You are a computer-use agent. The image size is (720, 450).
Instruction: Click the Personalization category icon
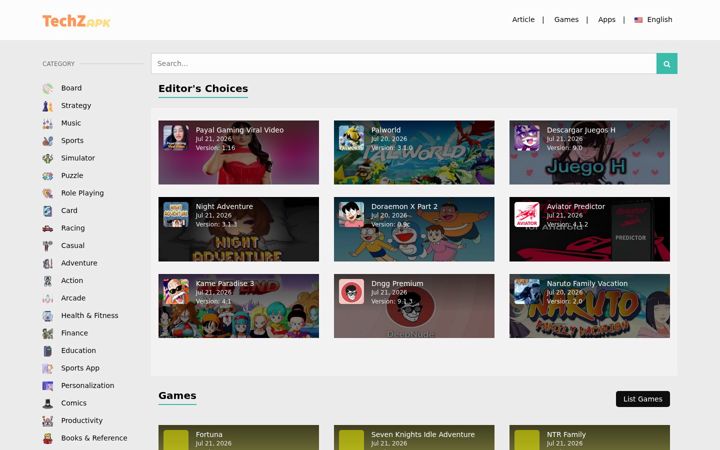point(48,386)
